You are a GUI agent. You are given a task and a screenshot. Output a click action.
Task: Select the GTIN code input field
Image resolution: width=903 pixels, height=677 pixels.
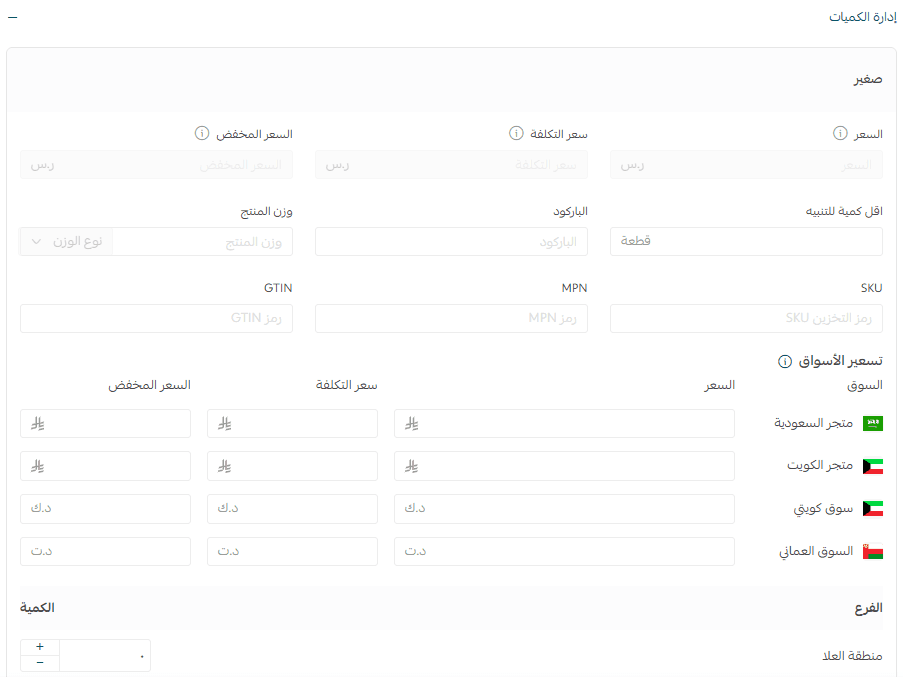[156, 319]
